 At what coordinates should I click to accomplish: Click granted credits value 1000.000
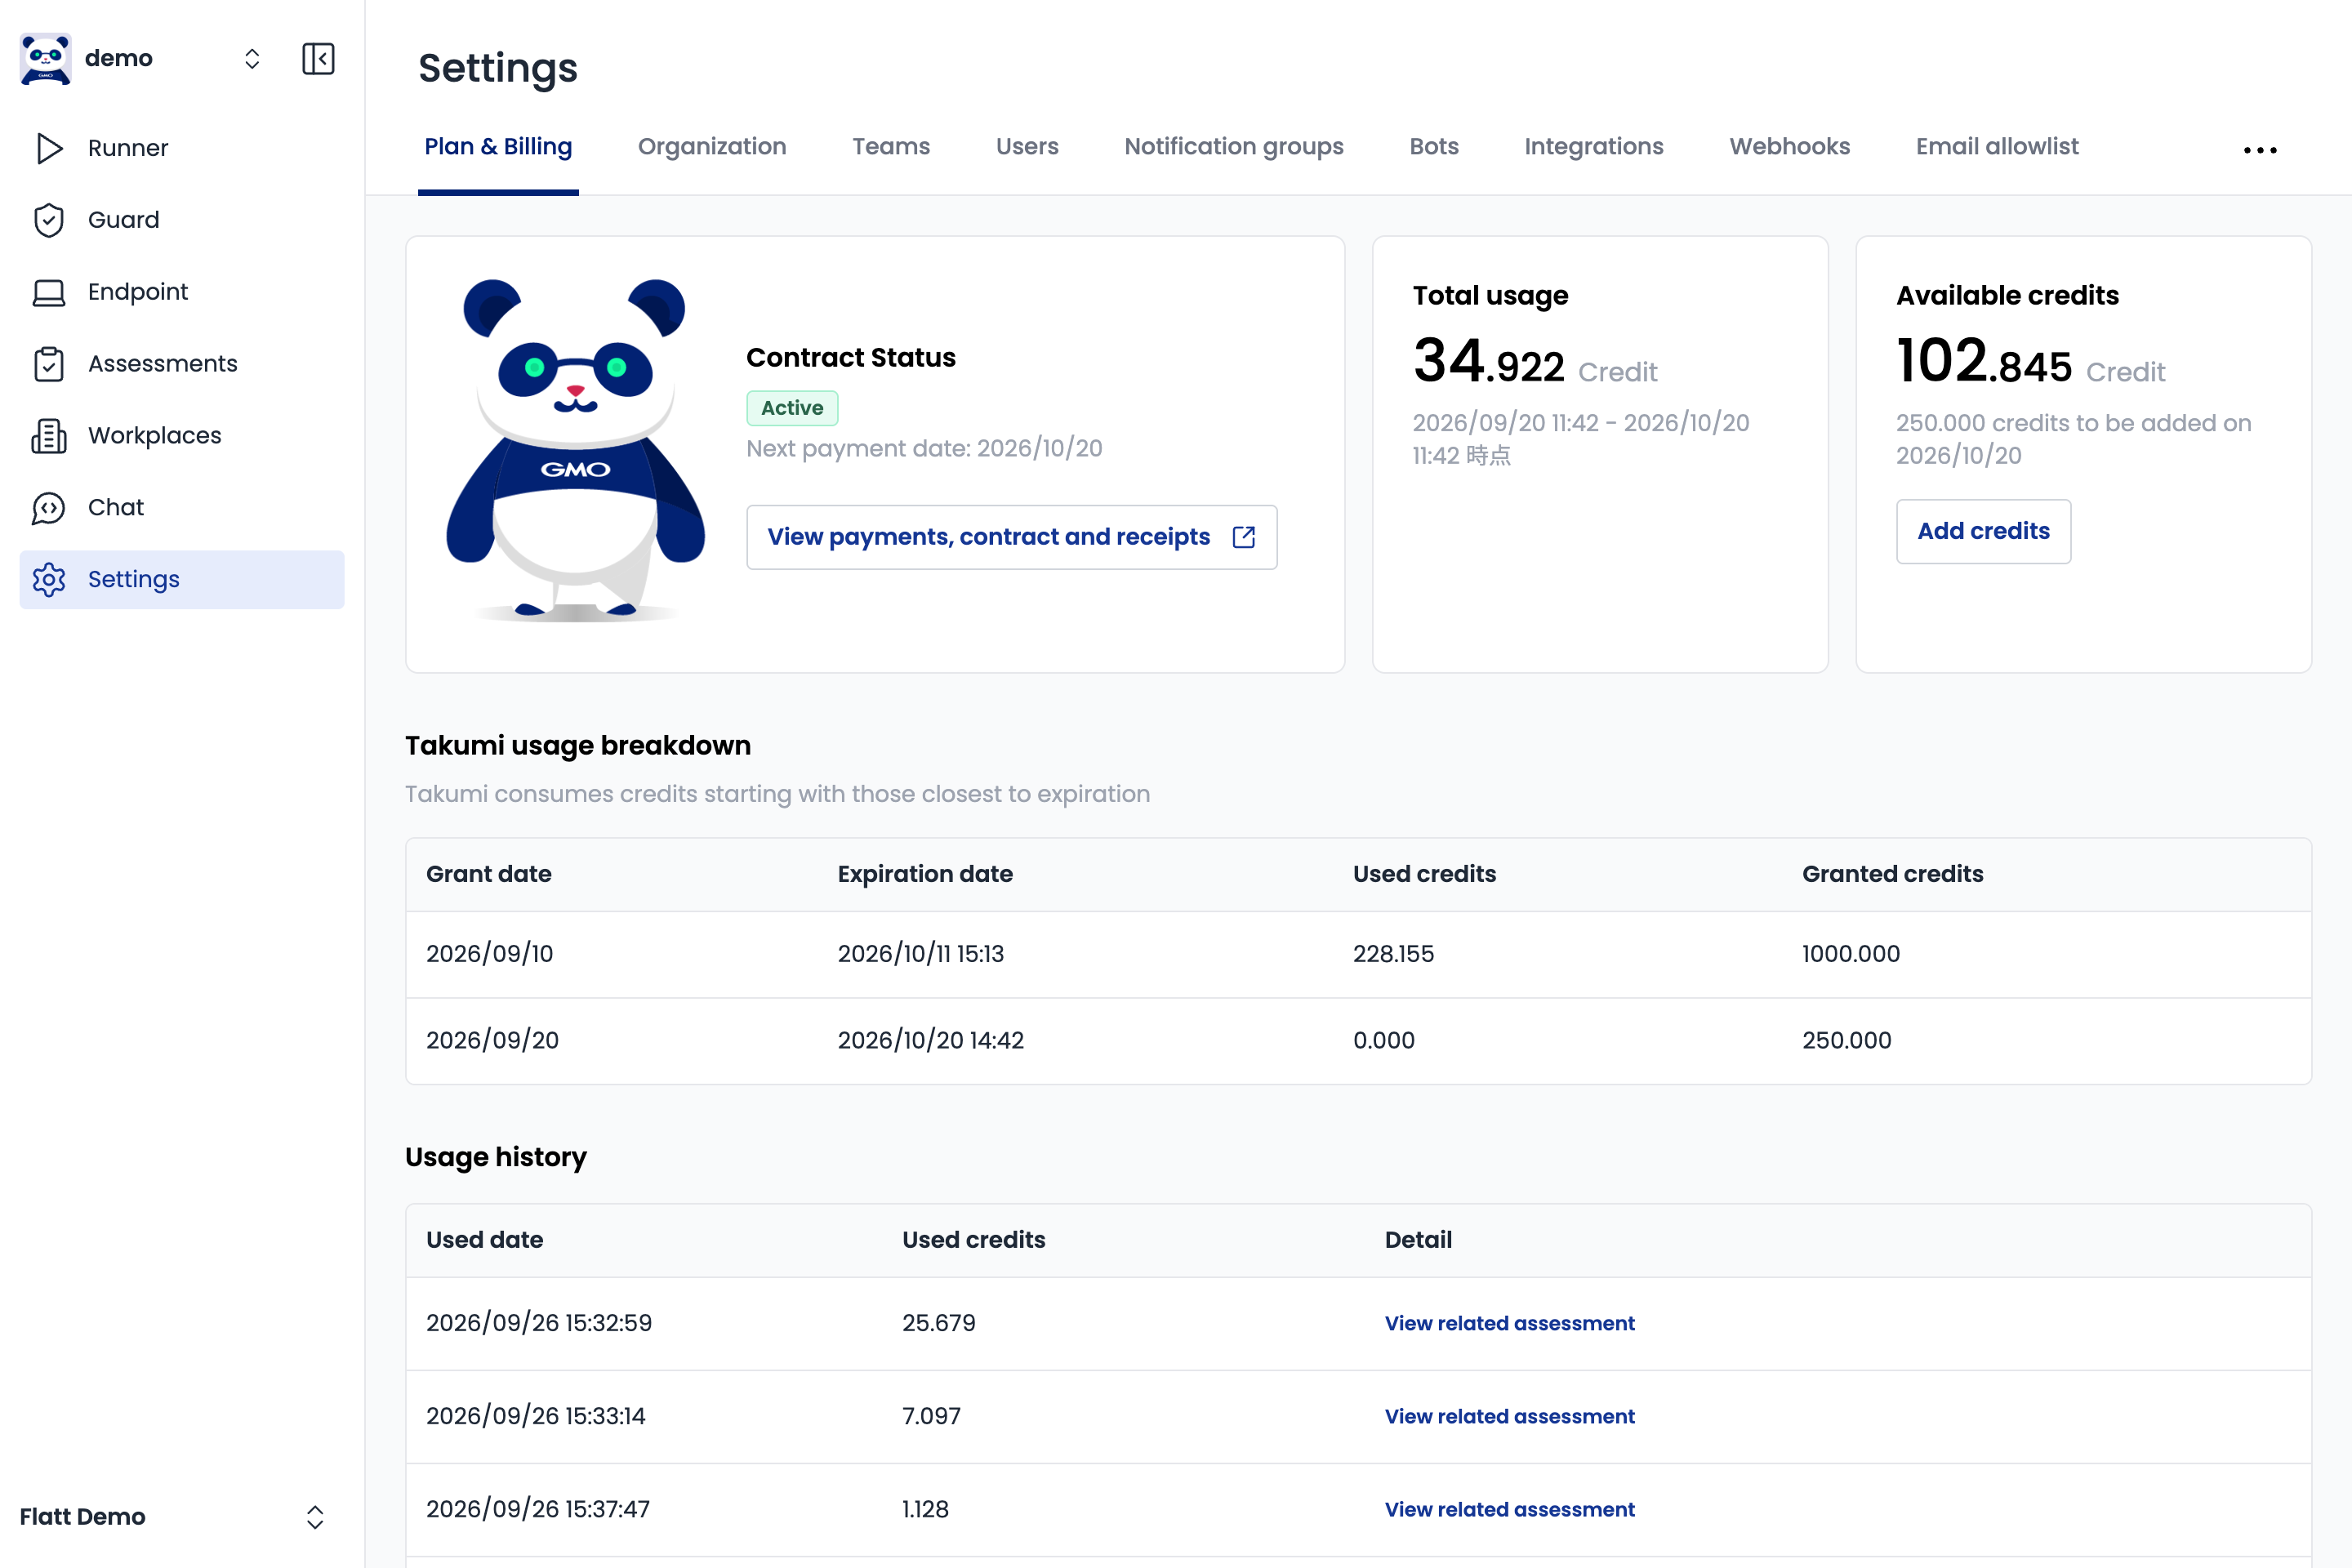1851,954
